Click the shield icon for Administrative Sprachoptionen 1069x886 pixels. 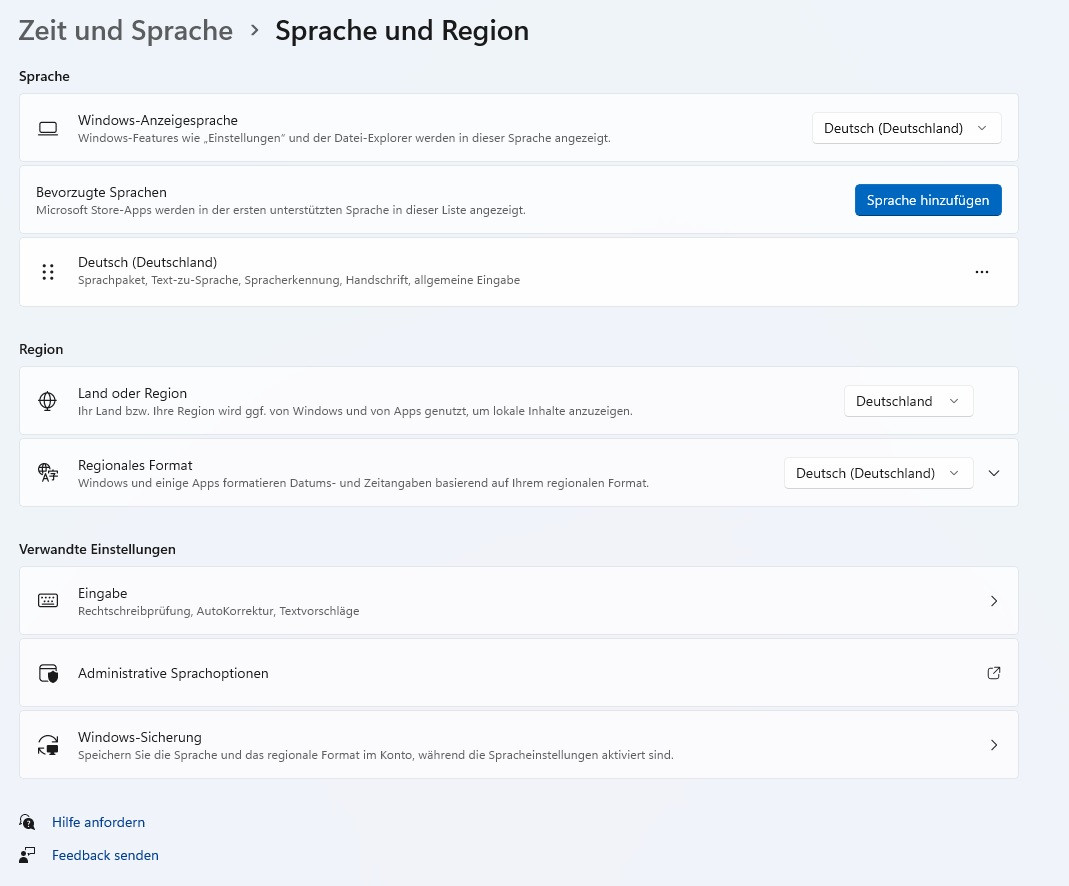coord(47,673)
